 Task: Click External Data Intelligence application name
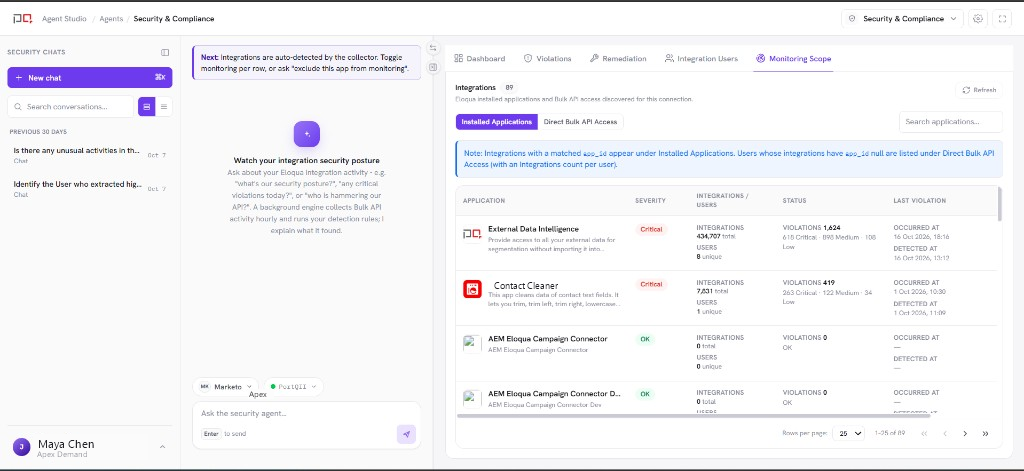534,229
